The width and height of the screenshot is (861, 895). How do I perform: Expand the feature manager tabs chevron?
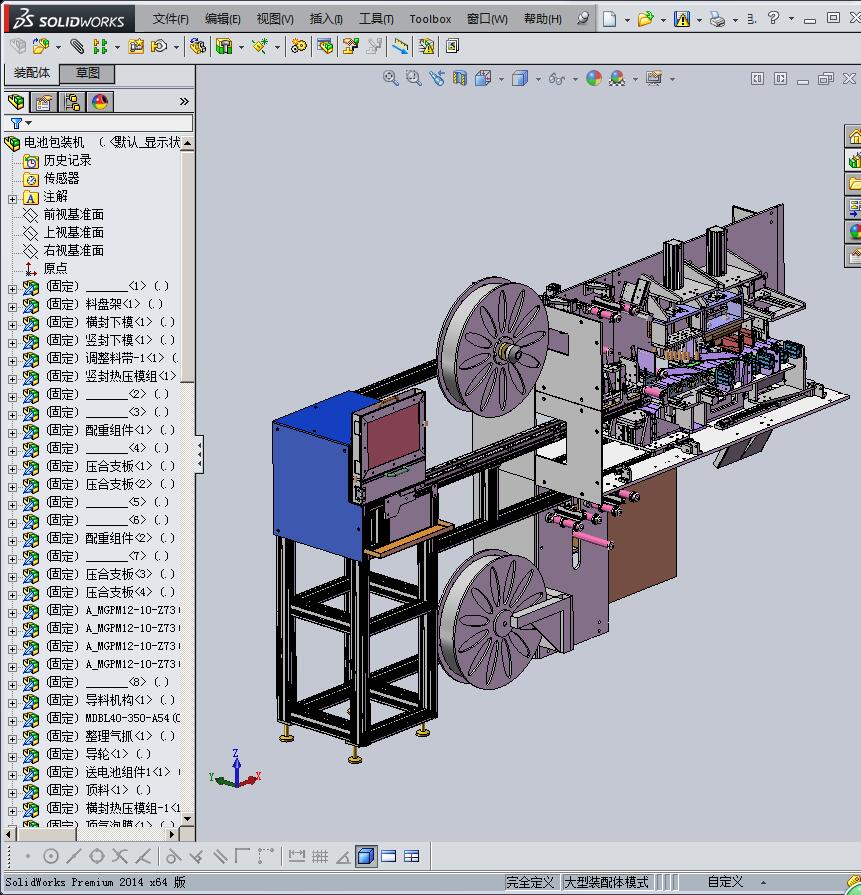(x=184, y=102)
